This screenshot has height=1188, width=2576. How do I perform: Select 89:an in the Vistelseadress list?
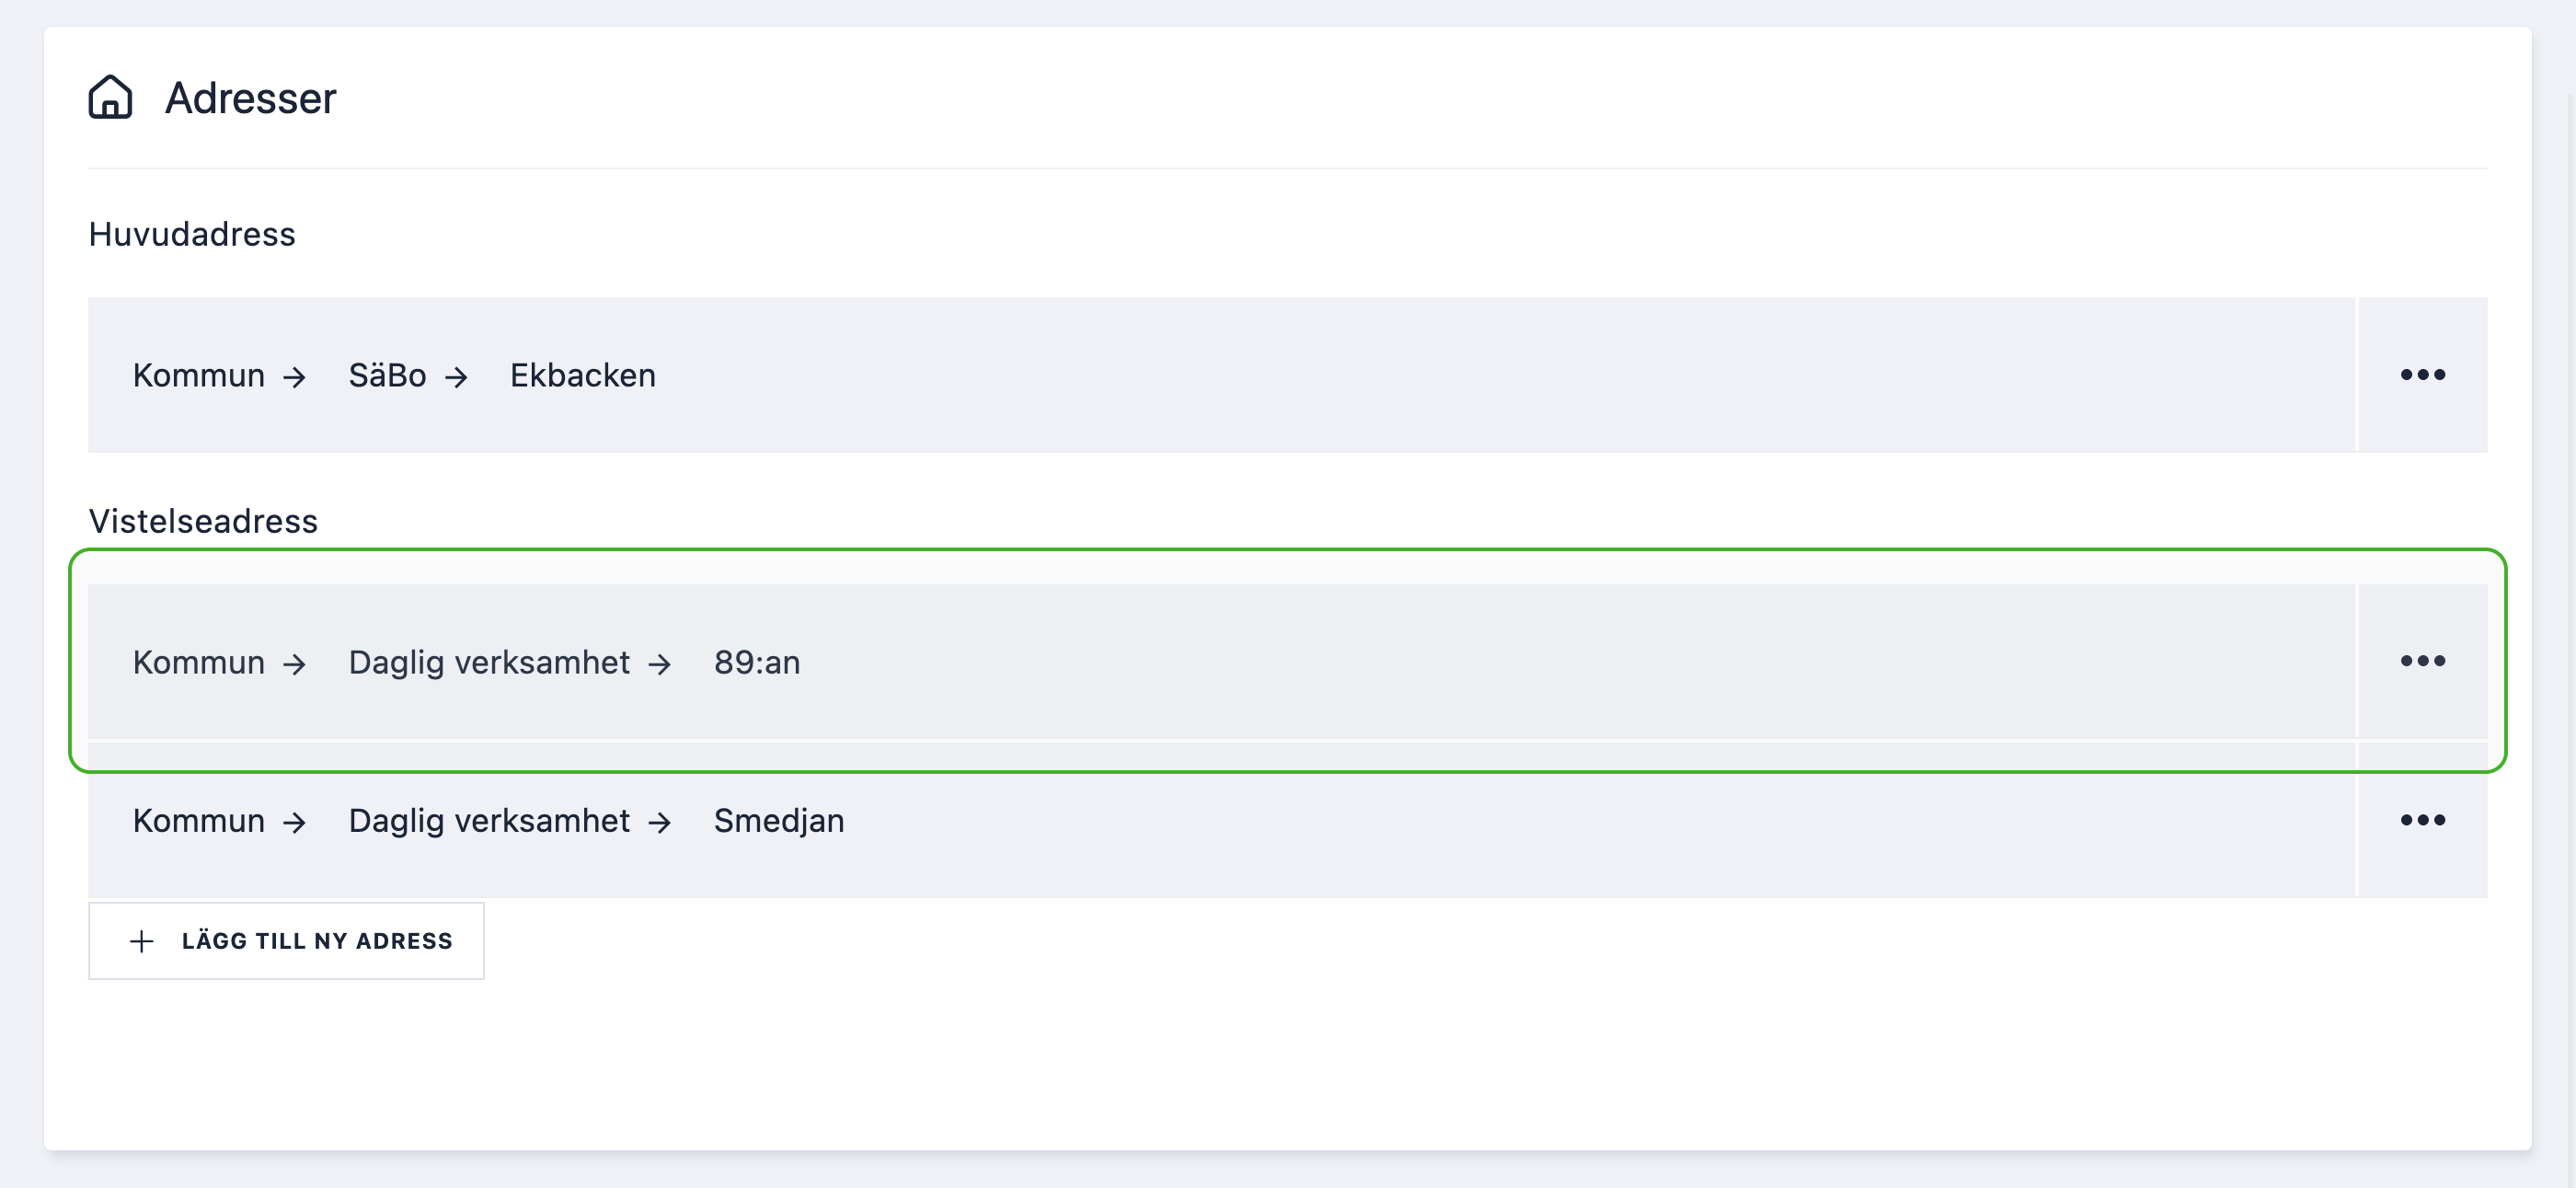(x=757, y=662)
